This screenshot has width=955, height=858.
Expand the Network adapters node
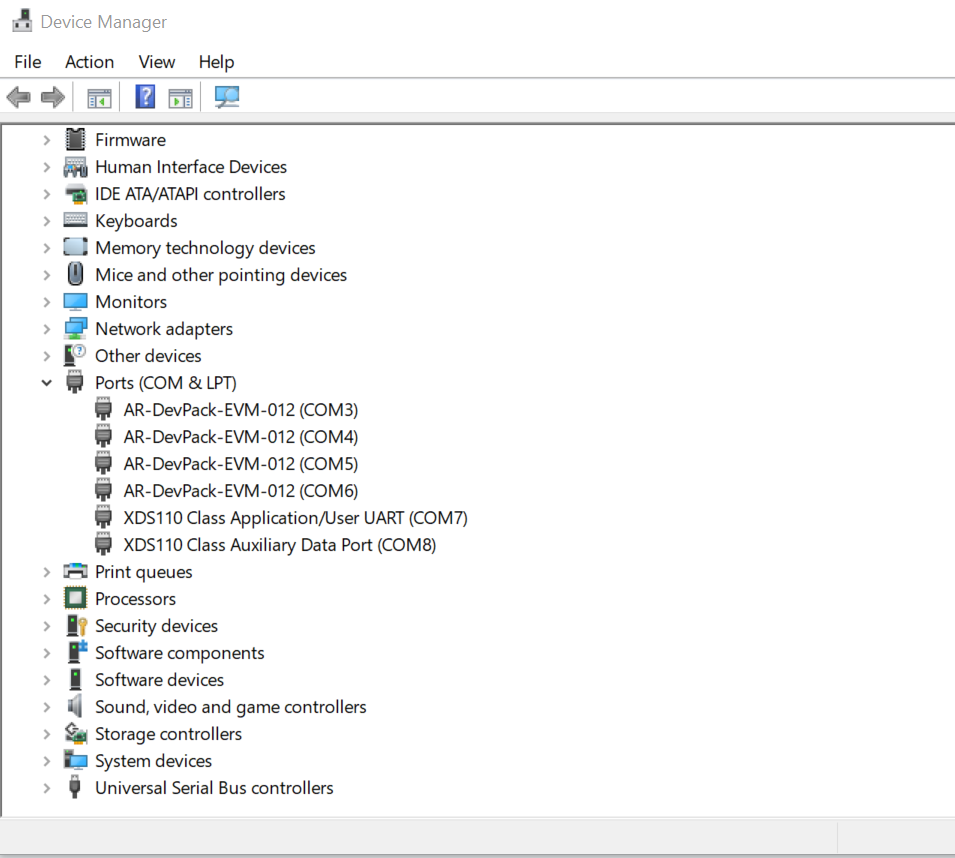pos(47,329)
